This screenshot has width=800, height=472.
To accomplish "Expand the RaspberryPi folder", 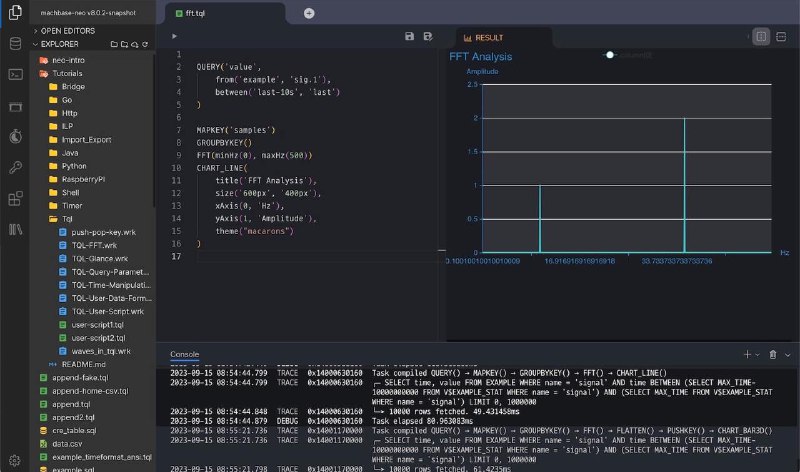I will [x=83, y=179].
